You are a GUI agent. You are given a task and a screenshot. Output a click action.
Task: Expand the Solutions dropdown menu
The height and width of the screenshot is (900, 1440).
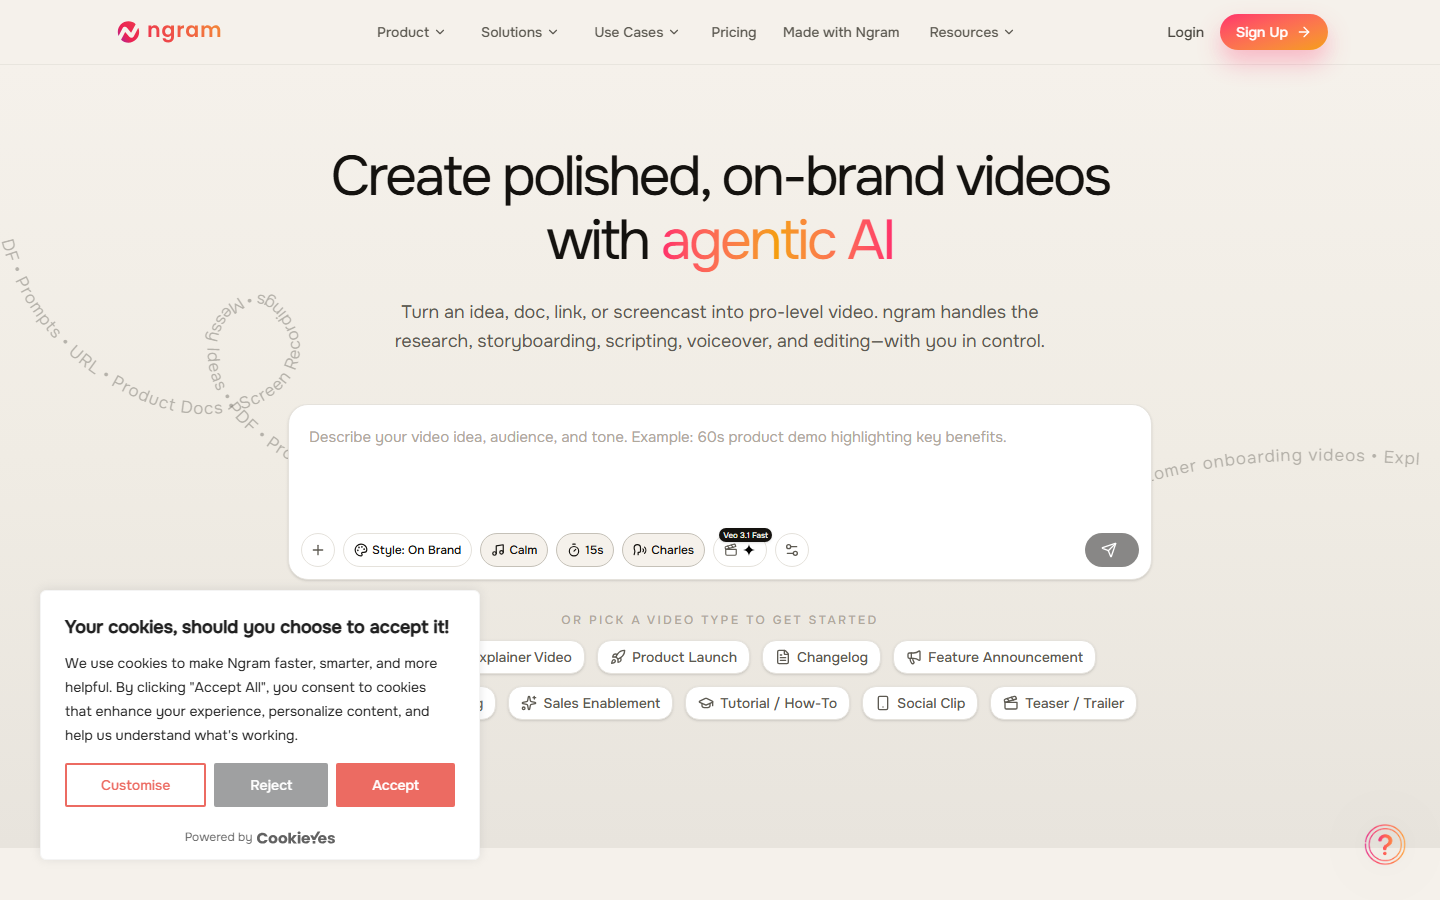point(519,32)
